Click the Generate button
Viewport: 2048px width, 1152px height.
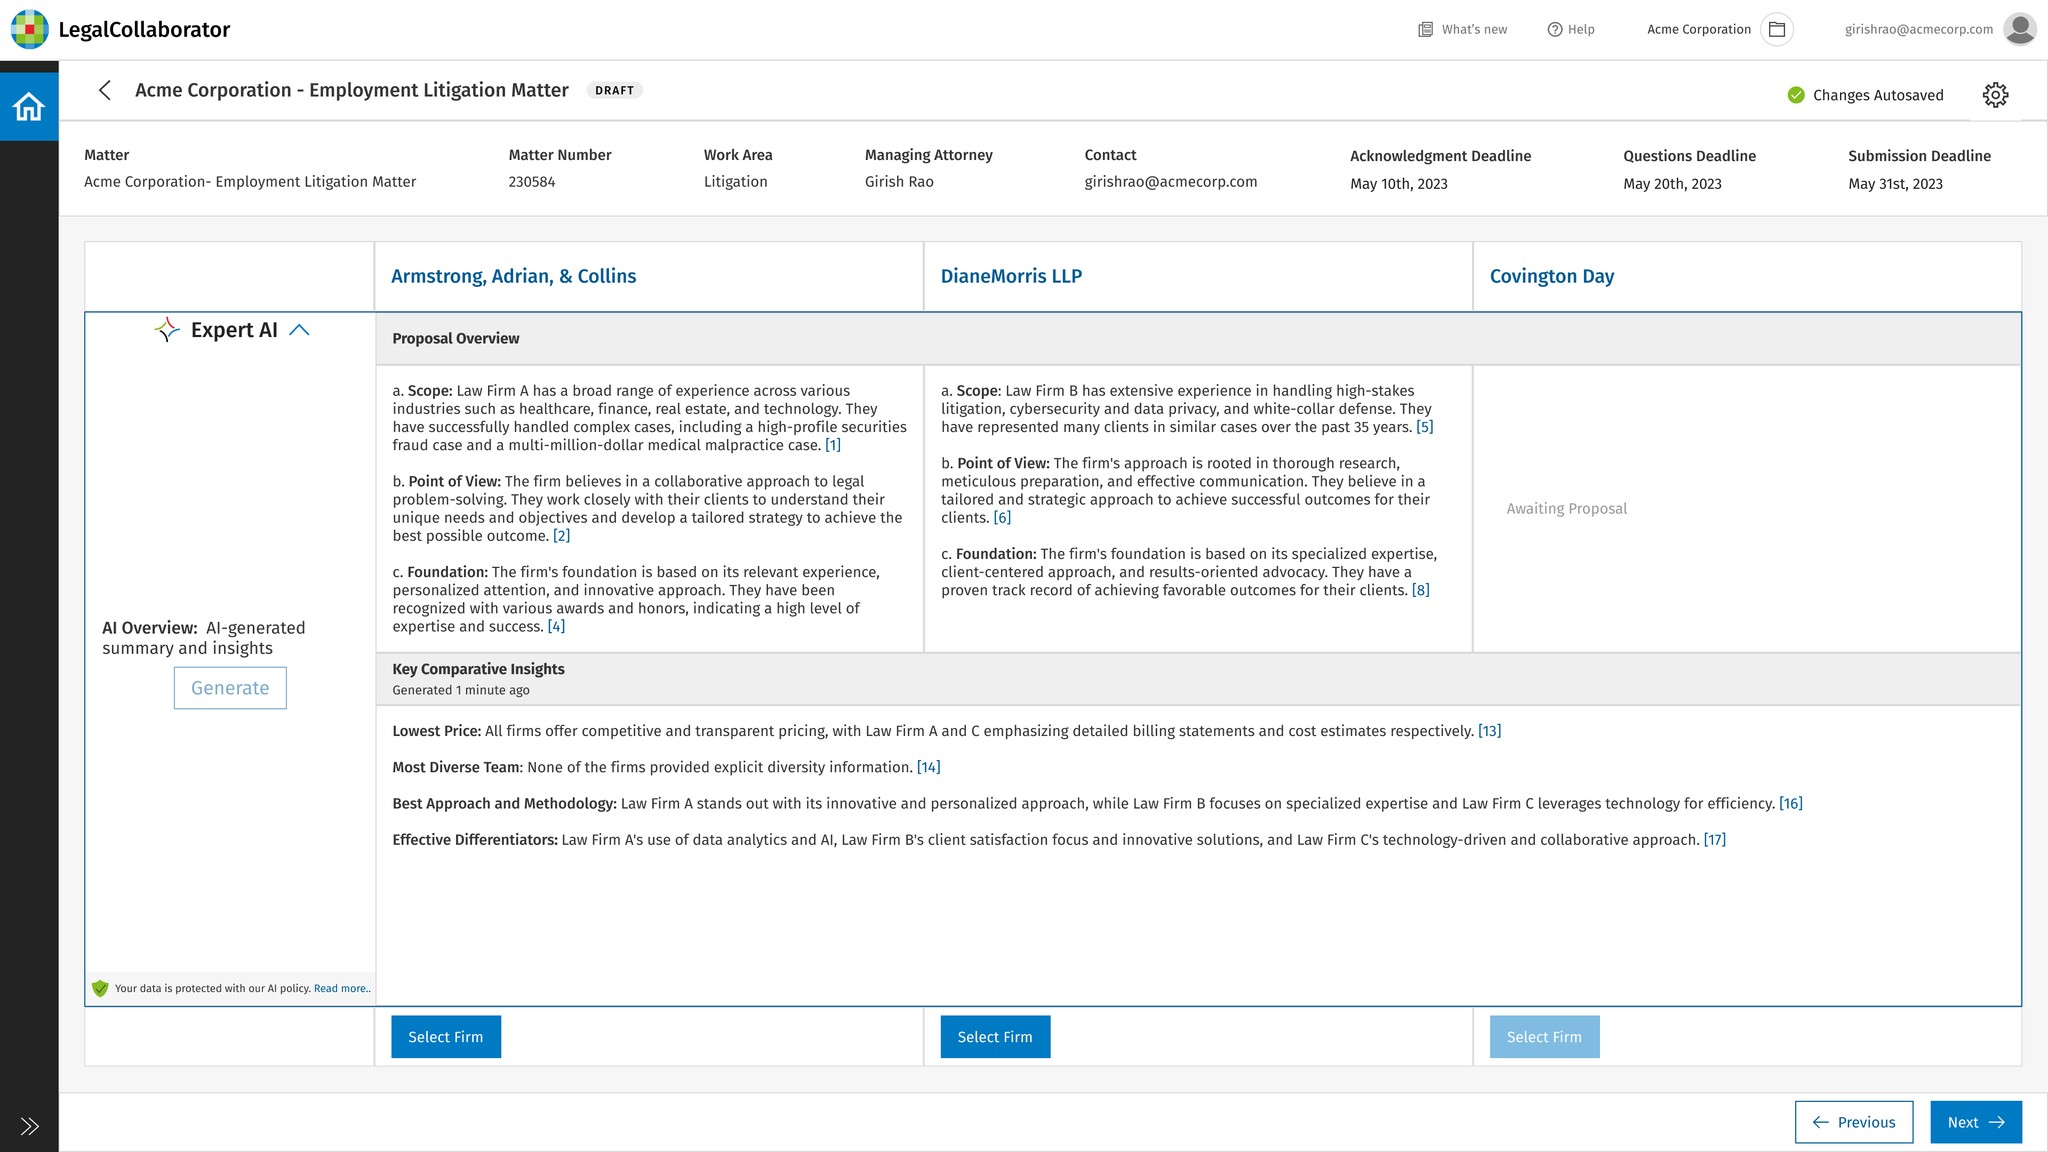coord(230,688)
